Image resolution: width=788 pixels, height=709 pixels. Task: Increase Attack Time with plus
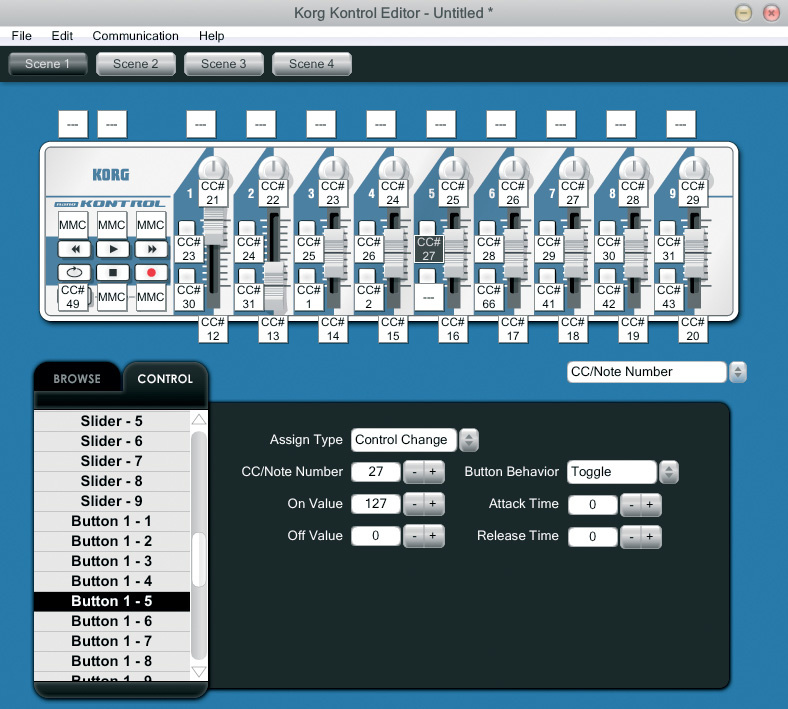pos(650,505)
